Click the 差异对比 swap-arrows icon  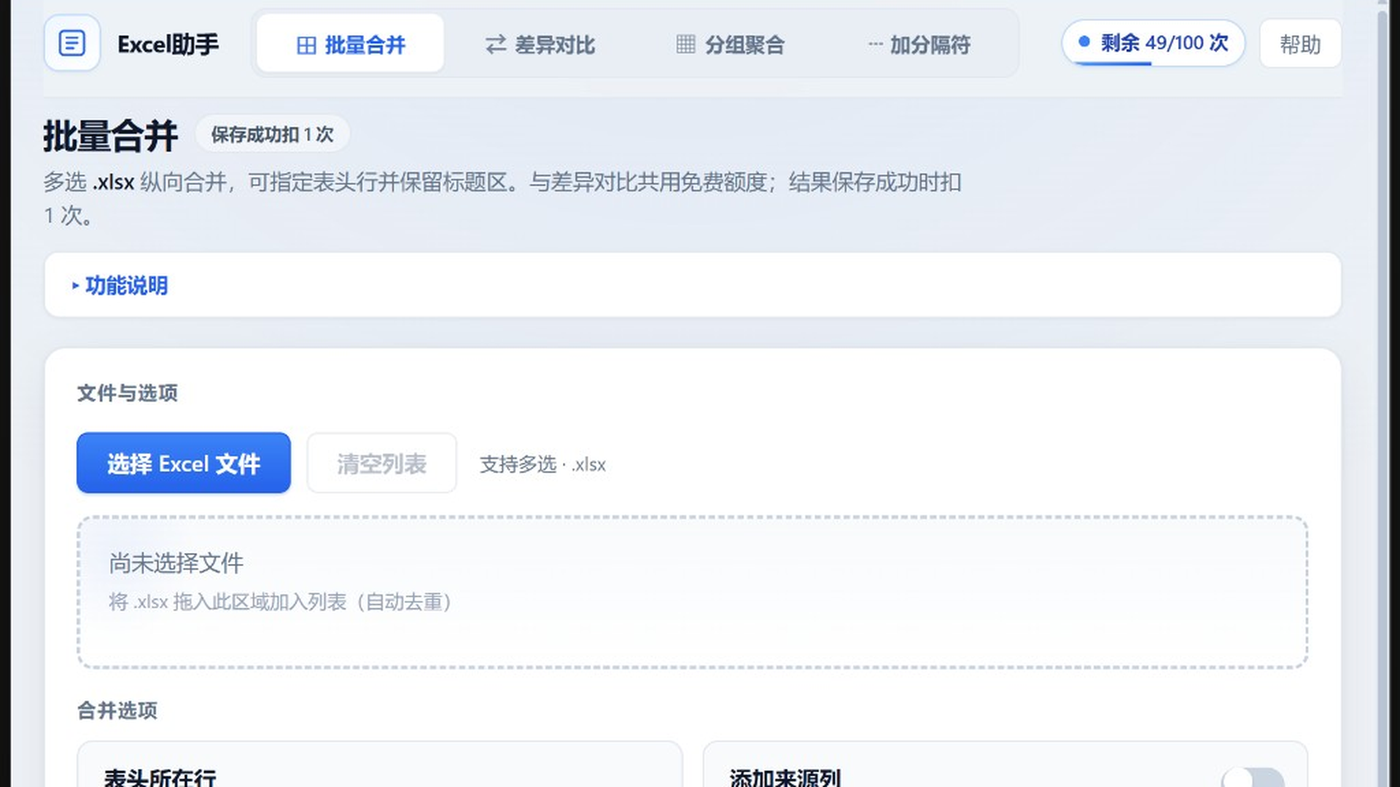coord(495,44)
